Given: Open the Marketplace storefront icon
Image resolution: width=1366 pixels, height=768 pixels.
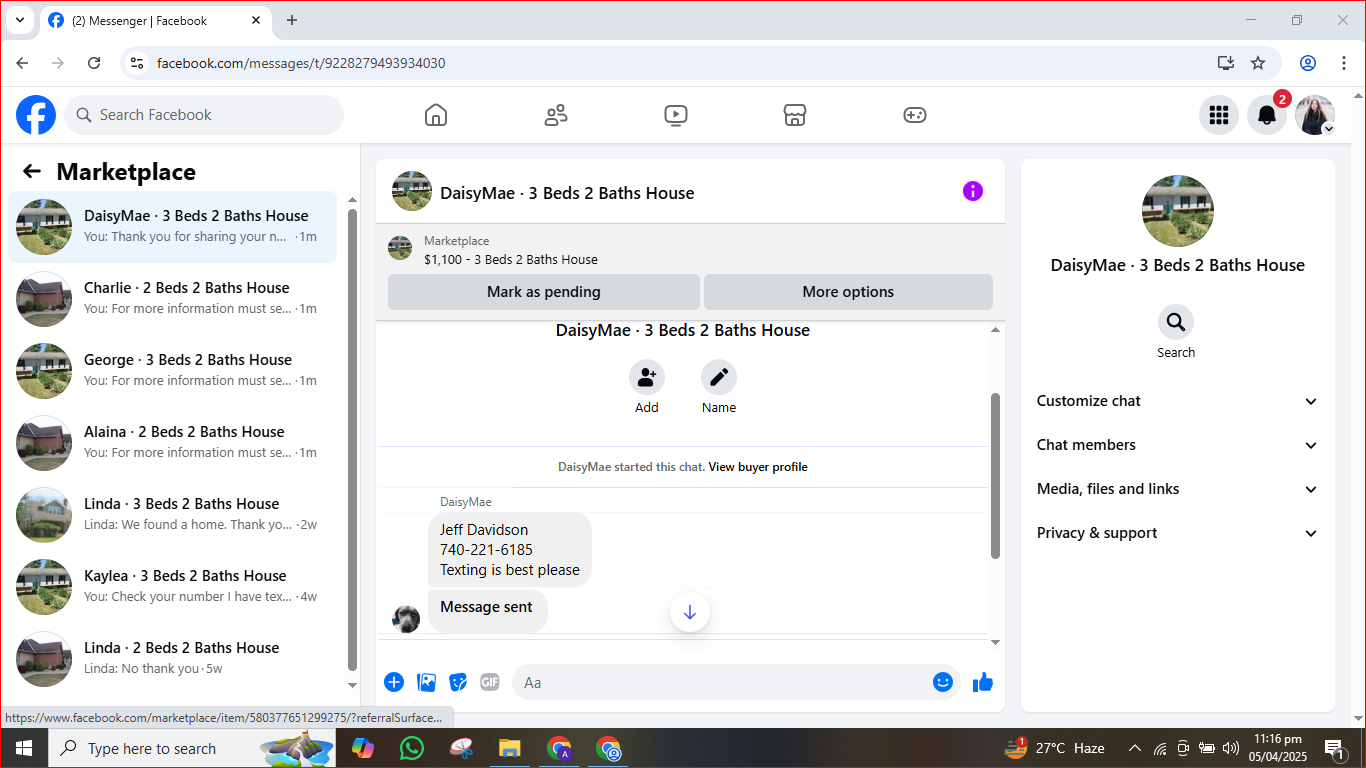Looking at the screenshot, I should click(795, 115).
